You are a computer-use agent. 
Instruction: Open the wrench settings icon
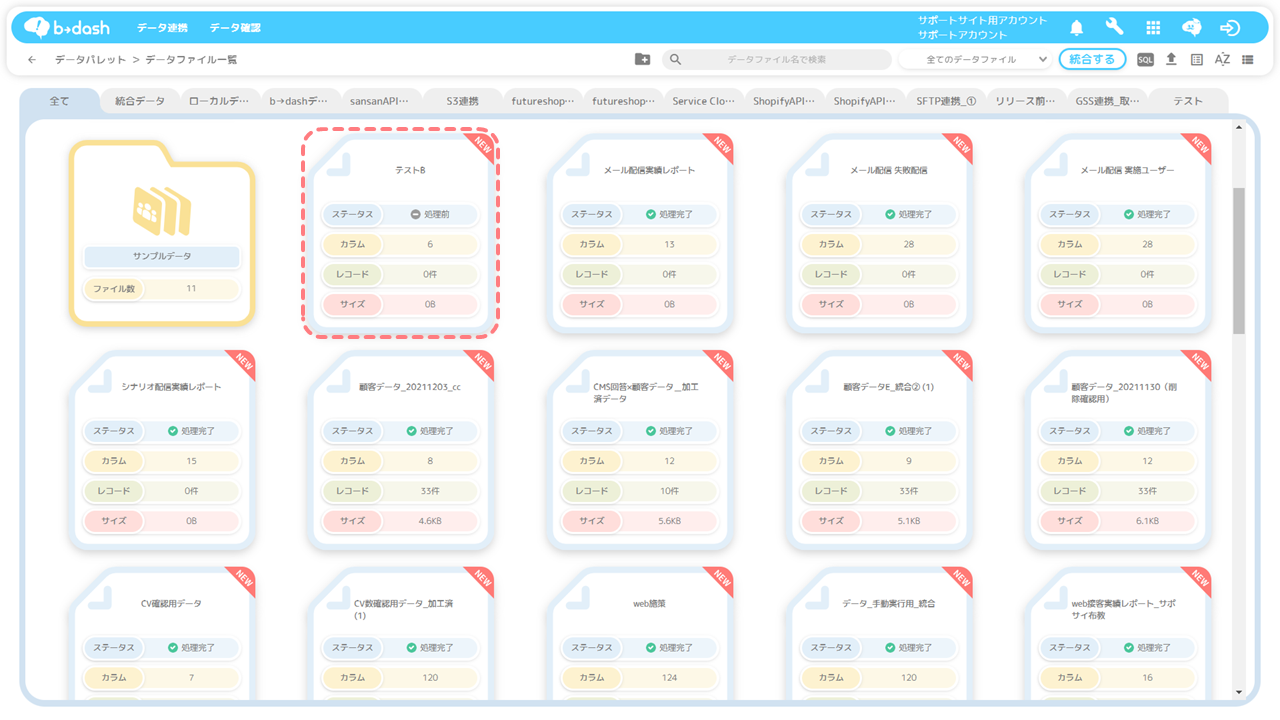pos(1114,28)
